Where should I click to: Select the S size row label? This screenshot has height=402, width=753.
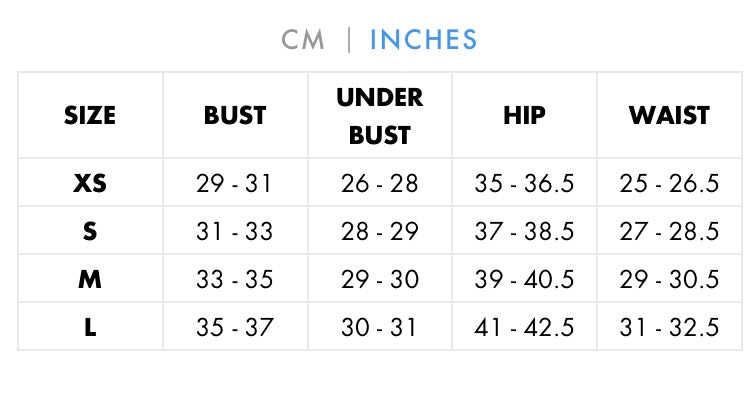(x=90, y=231)
